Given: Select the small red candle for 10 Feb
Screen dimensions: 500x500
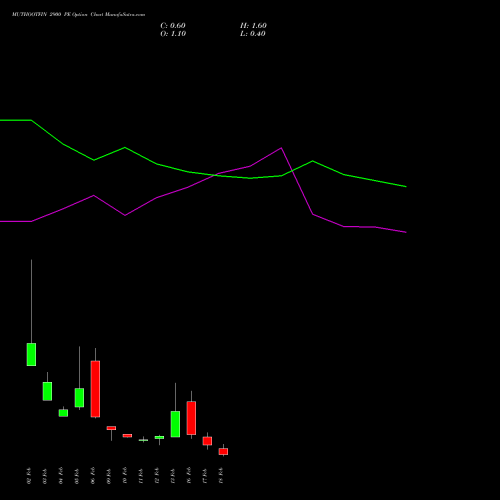Looking at the screenshot, I should 127,436.
